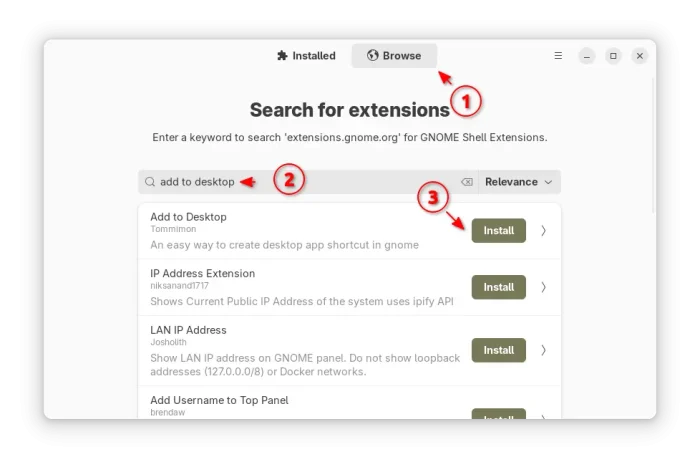The height and width of the screenshot is (467, 700).
Task: Click the puzzle piece icon on Installed
Action: click(282, 56)
